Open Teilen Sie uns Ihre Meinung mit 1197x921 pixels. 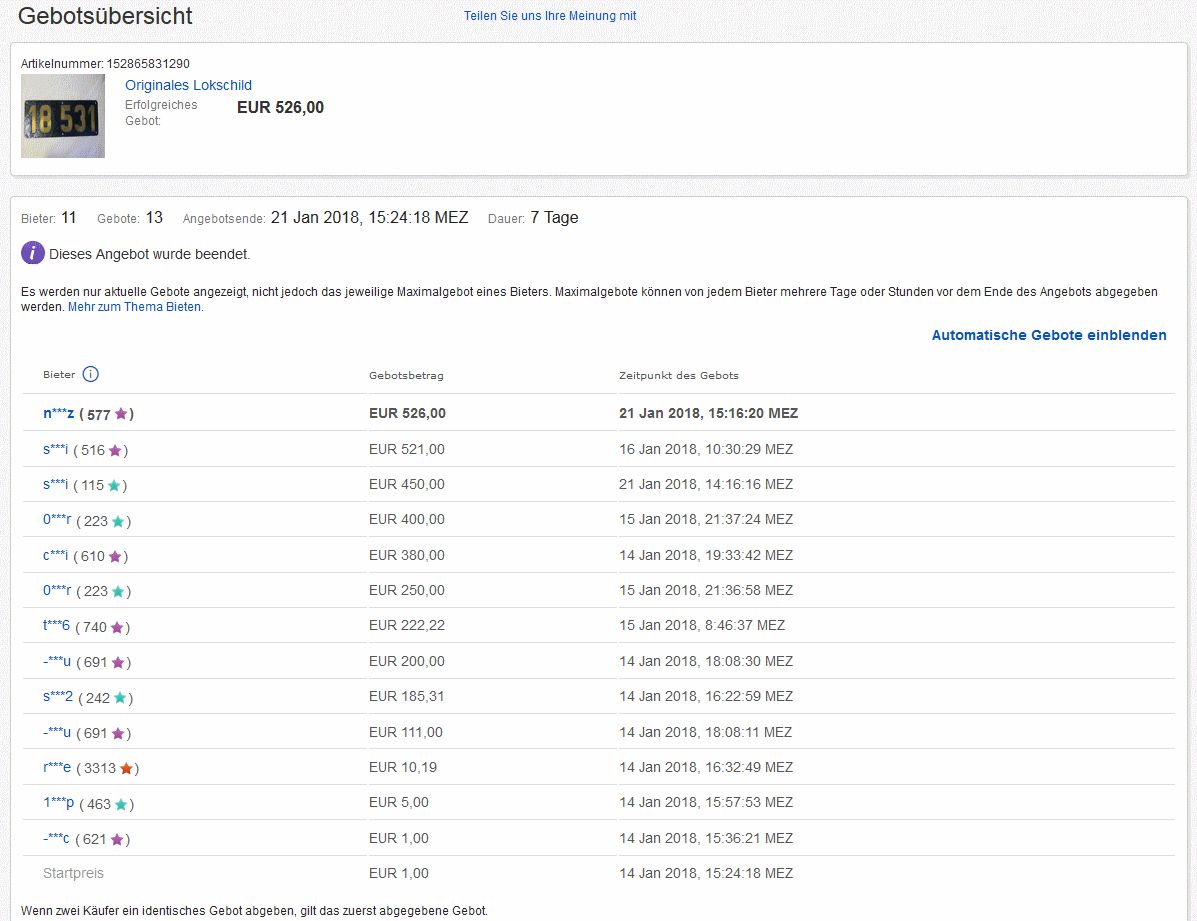[x=549, y=16]
